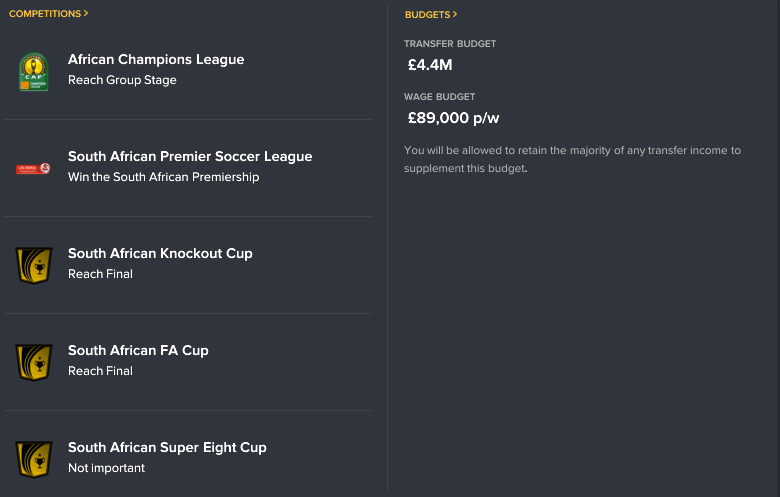Click the £89,000 p/w wage budget value

[x=453, y=118]
